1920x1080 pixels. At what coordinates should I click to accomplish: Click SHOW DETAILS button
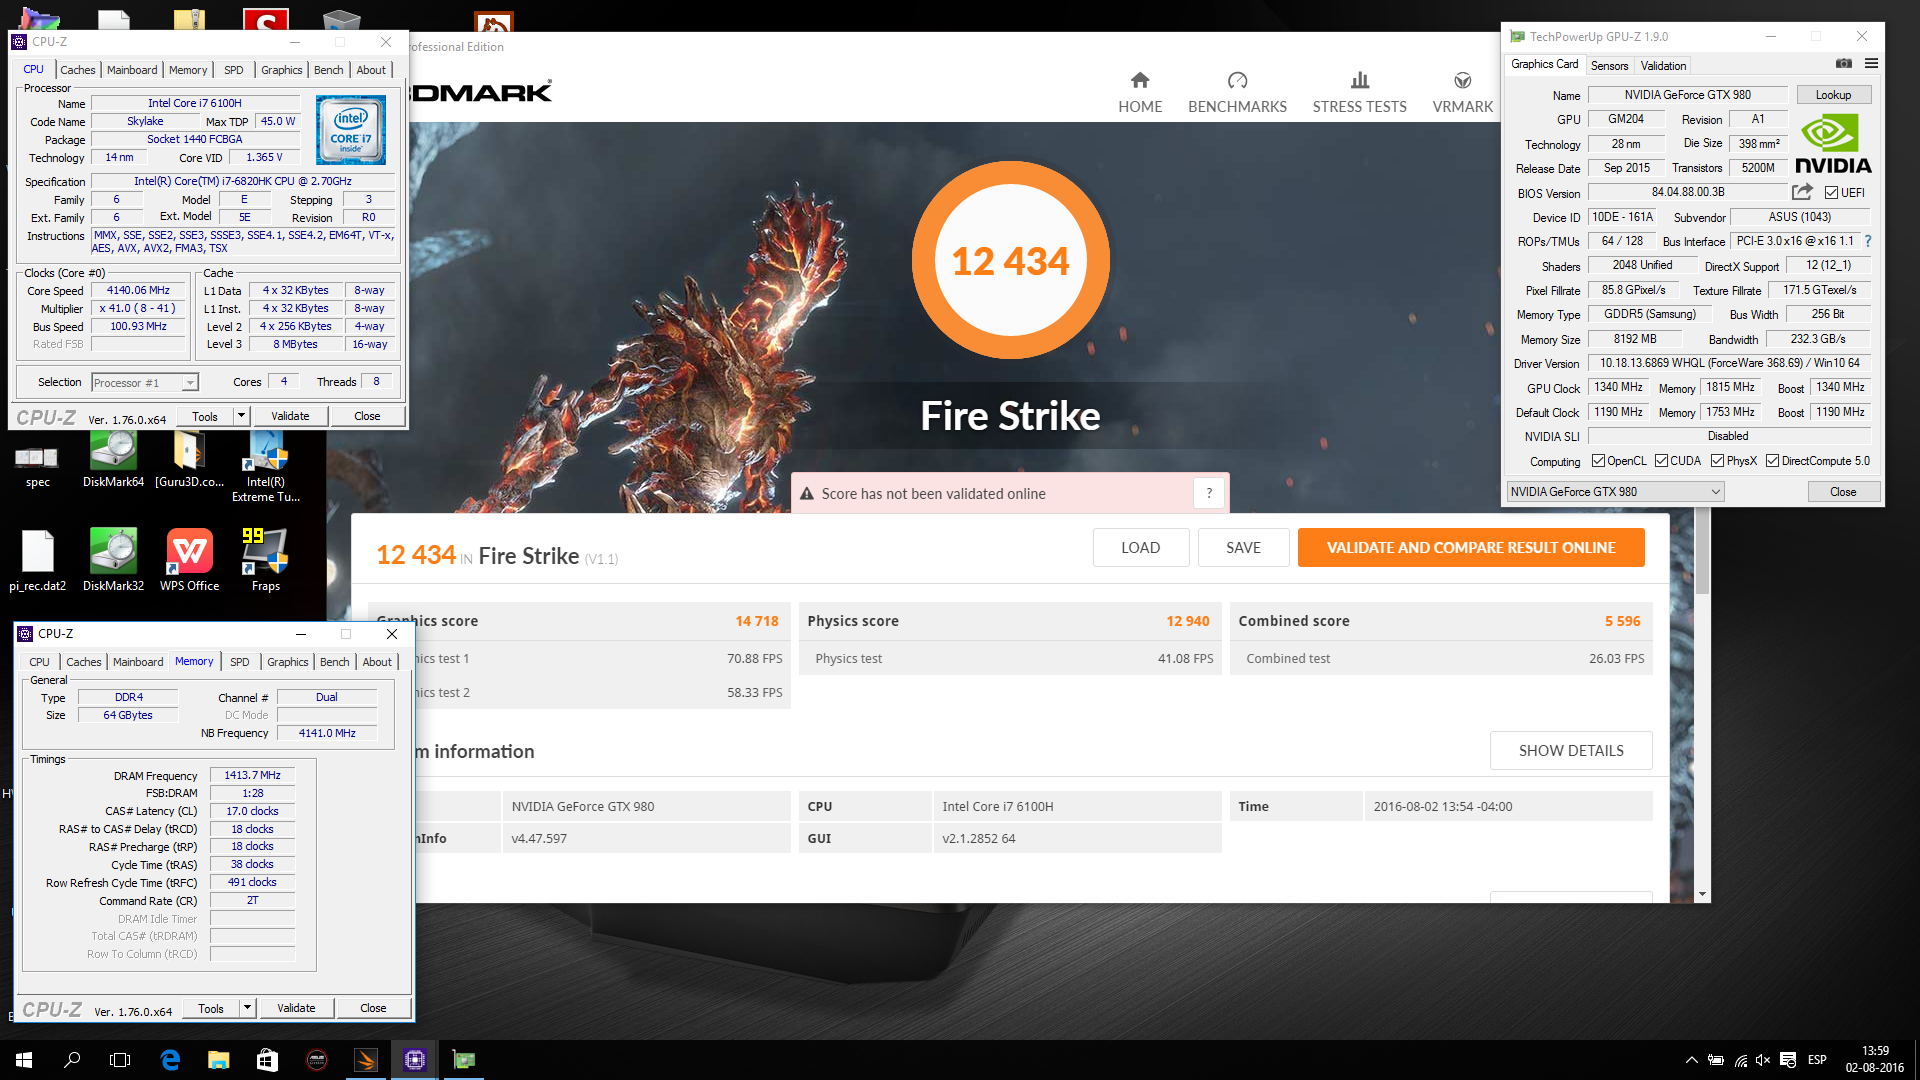[x=1571, y=751]
